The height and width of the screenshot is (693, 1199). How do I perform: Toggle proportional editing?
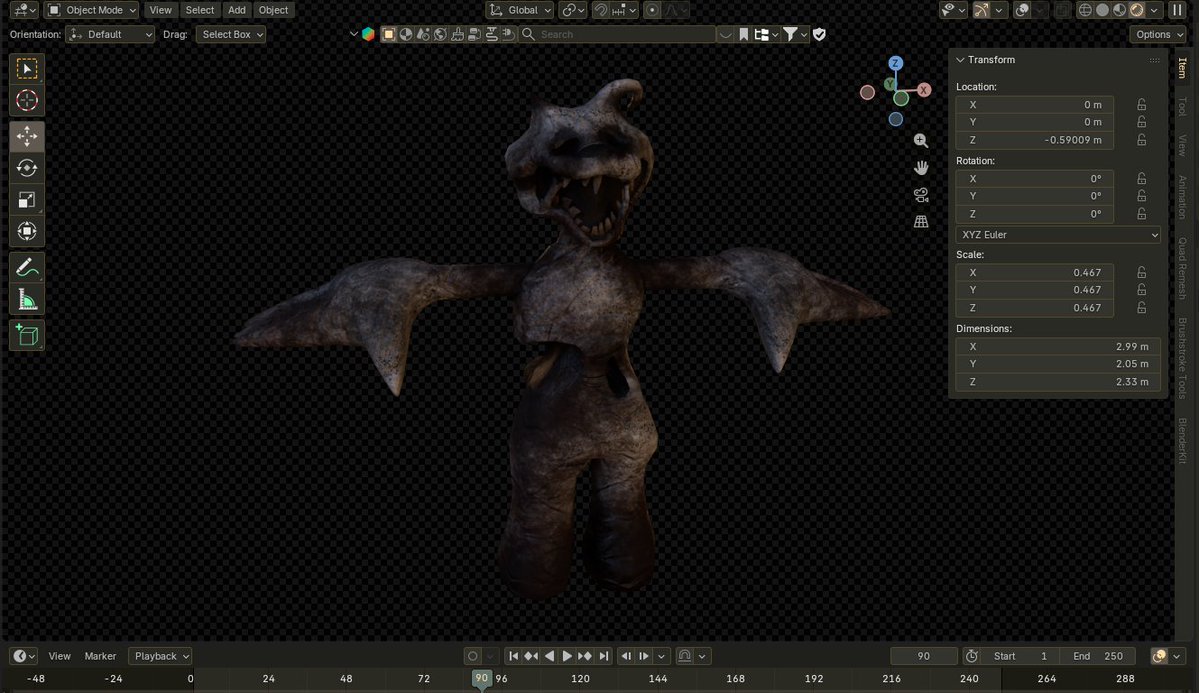pos(652,10)
